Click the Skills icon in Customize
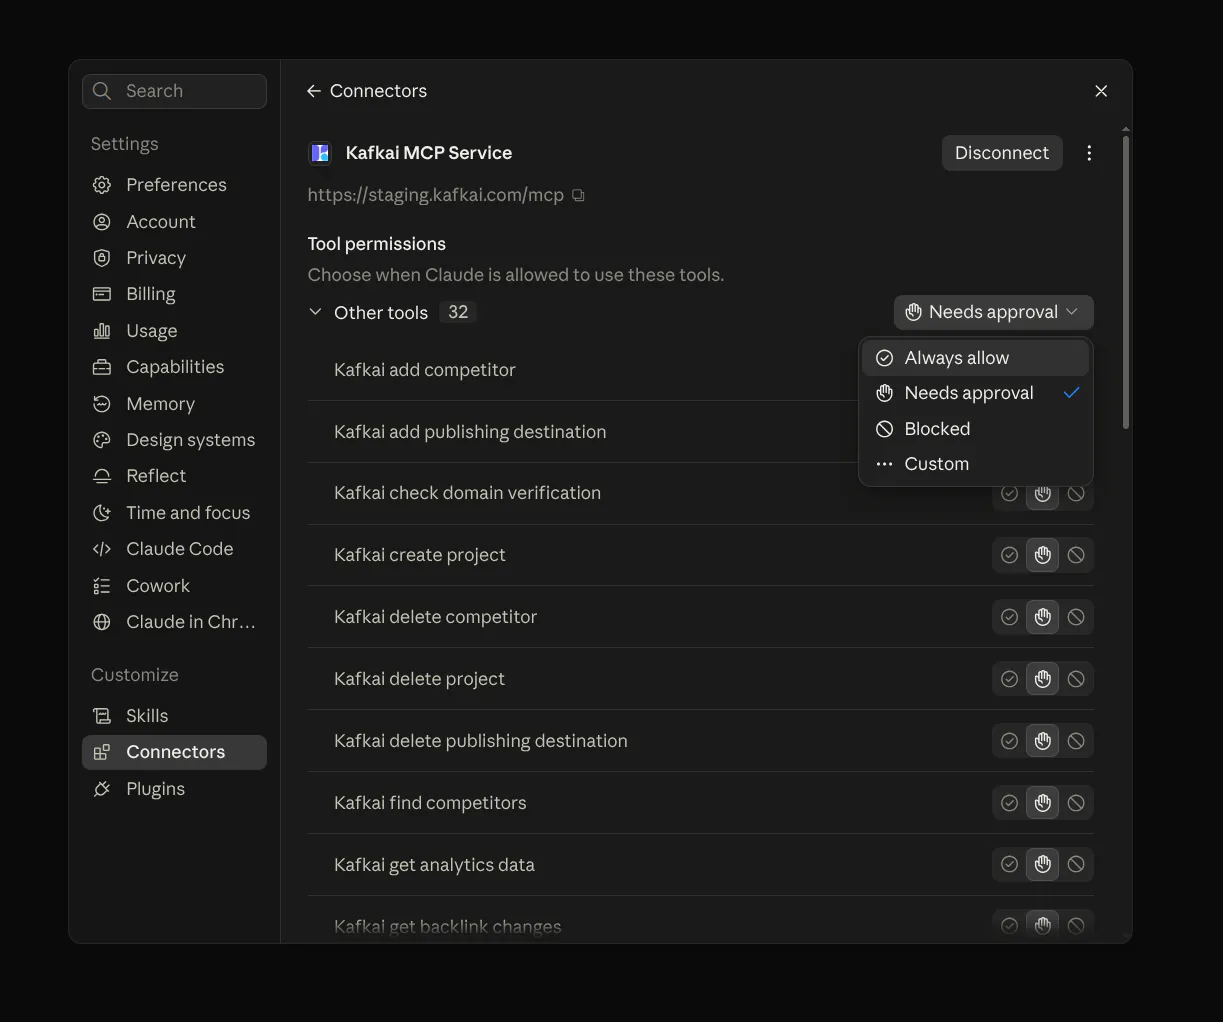The height and width of the screenshot is (1022, 1223). (x=102, y=716)
